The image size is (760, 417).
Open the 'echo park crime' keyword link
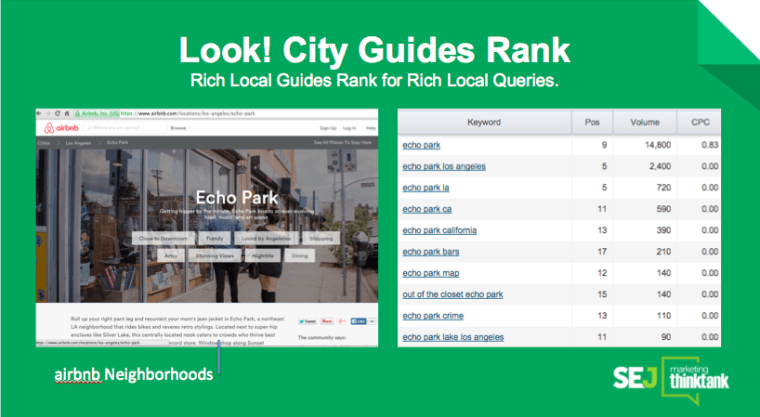pyautogui.click(x=433, y=316)
